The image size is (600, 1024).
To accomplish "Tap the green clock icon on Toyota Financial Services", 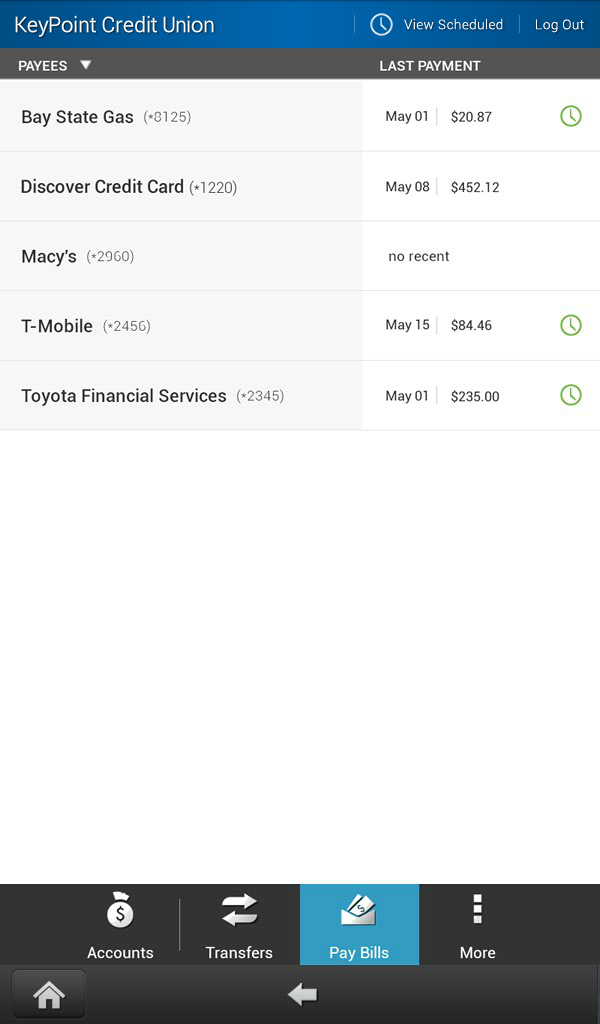I will coord(571,395).
